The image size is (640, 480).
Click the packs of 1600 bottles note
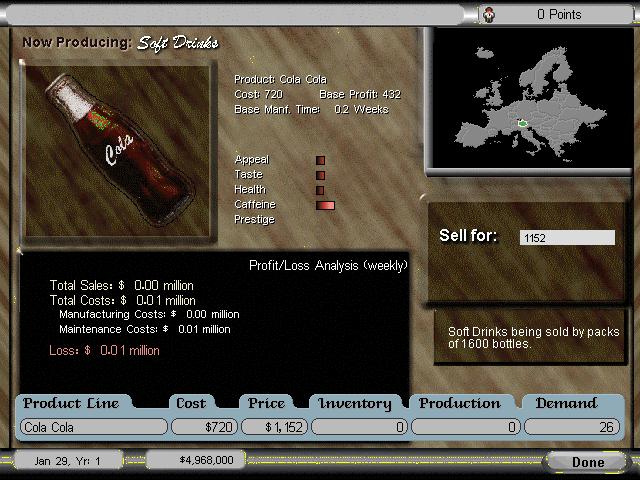[533, 338]
